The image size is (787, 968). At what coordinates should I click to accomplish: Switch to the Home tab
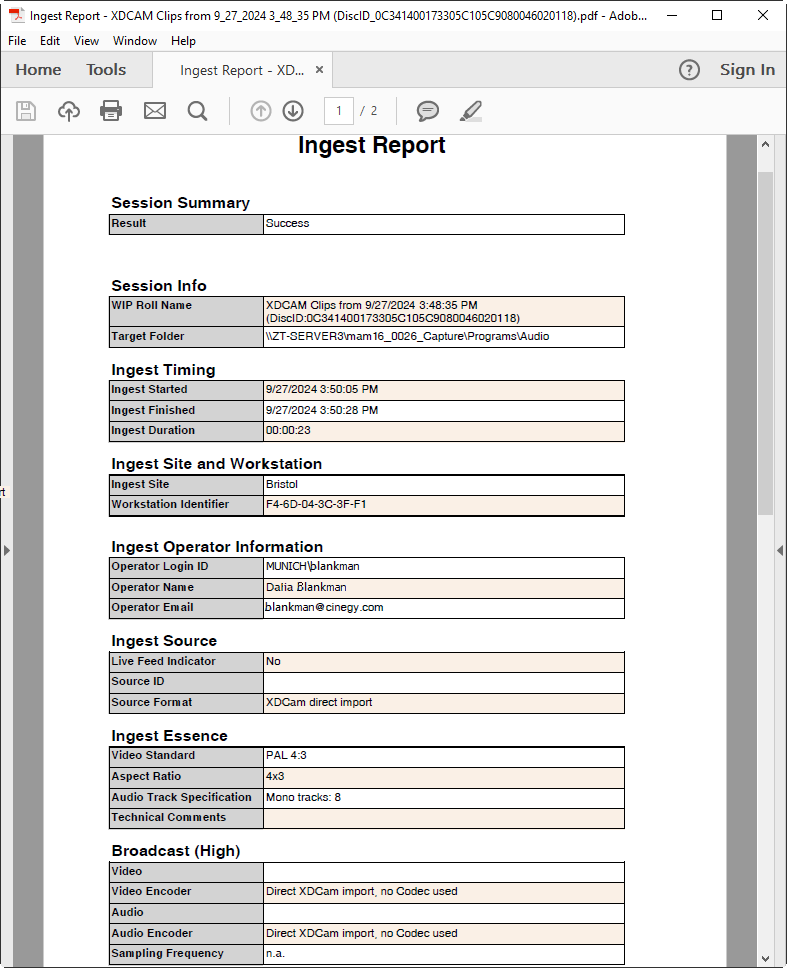tap(38, 70)
